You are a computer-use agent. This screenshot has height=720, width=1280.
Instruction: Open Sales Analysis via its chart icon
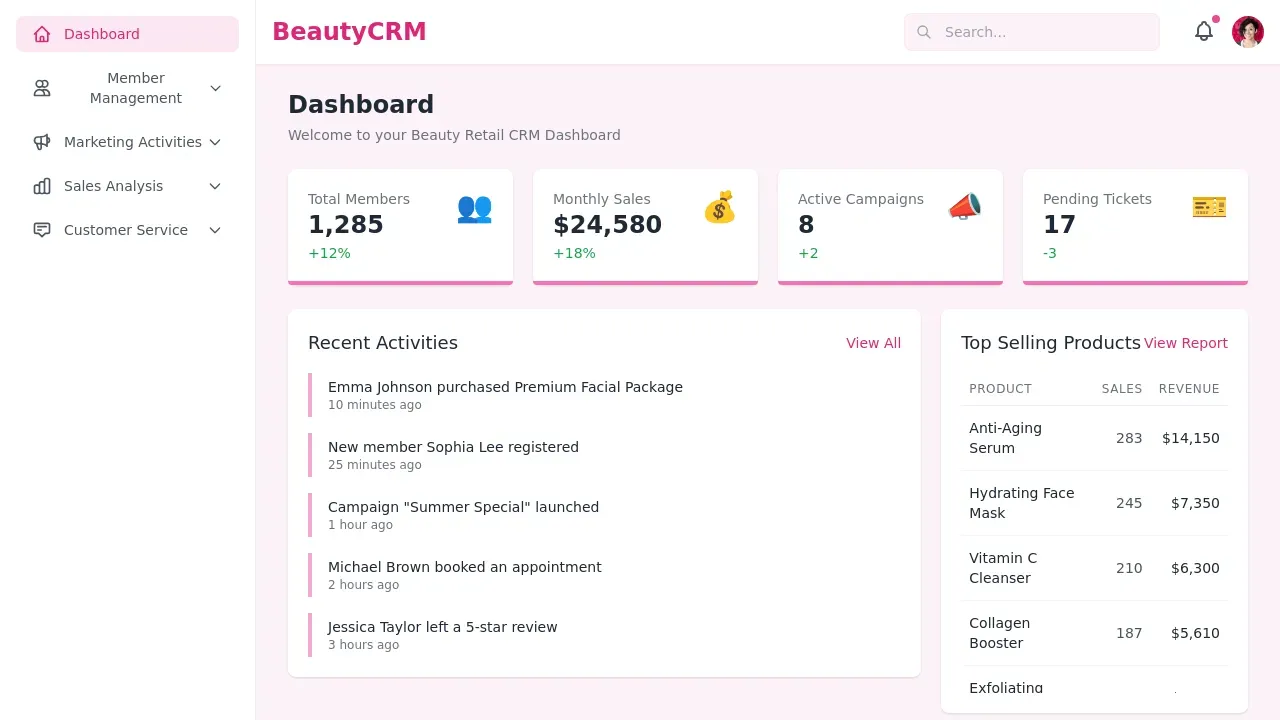click(42, 186)
